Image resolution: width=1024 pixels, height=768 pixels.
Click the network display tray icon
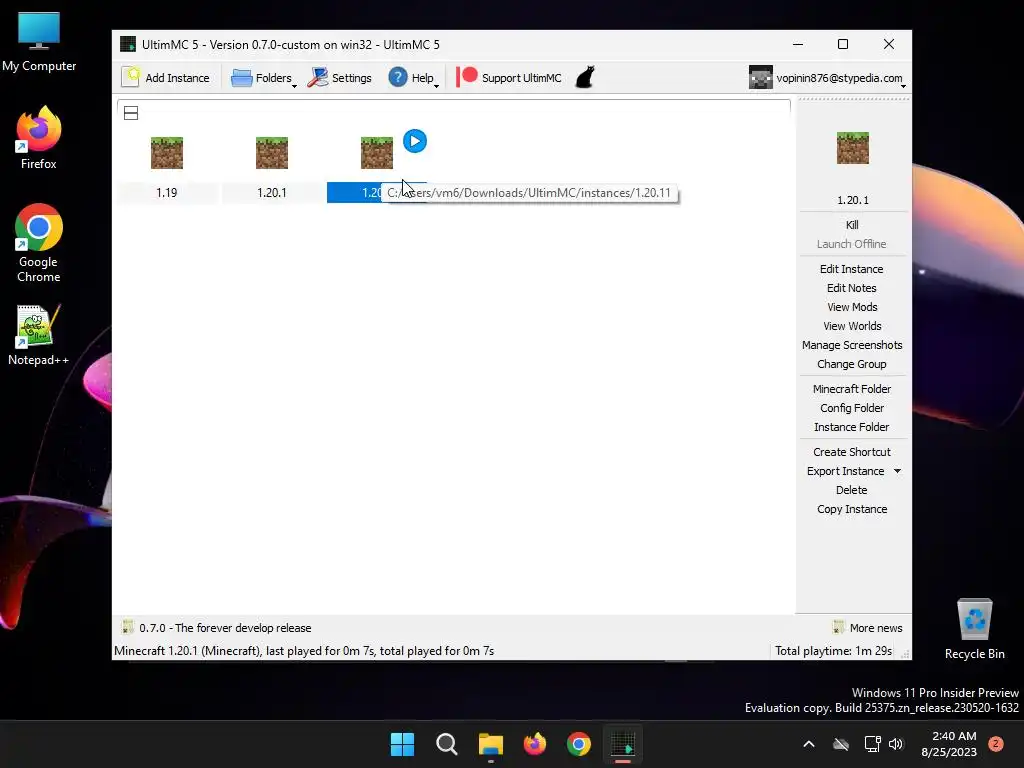[872, 744]
